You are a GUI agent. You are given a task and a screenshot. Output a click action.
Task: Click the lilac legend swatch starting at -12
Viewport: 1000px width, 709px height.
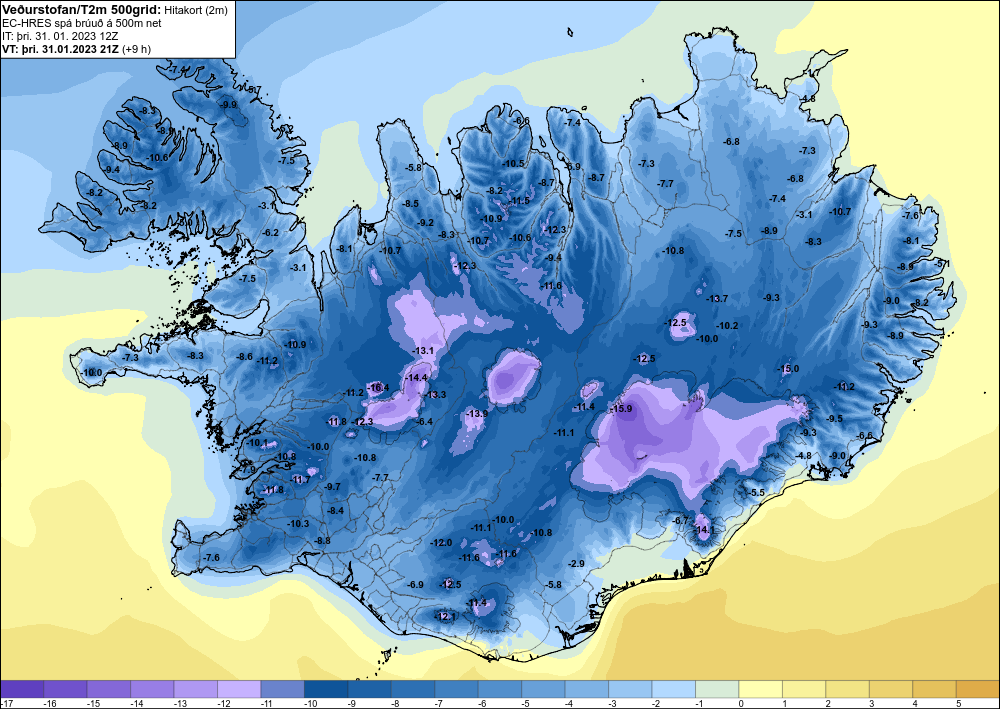(x=239, y=689)
